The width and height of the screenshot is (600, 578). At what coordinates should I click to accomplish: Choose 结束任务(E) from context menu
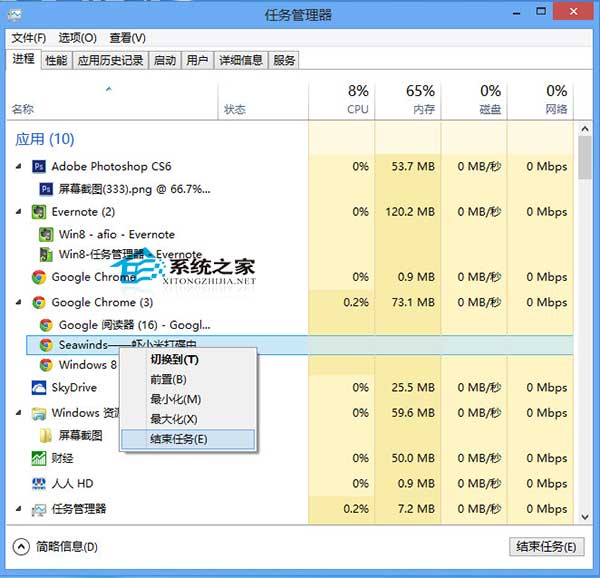pyautogui.click(x=188, y=439)
